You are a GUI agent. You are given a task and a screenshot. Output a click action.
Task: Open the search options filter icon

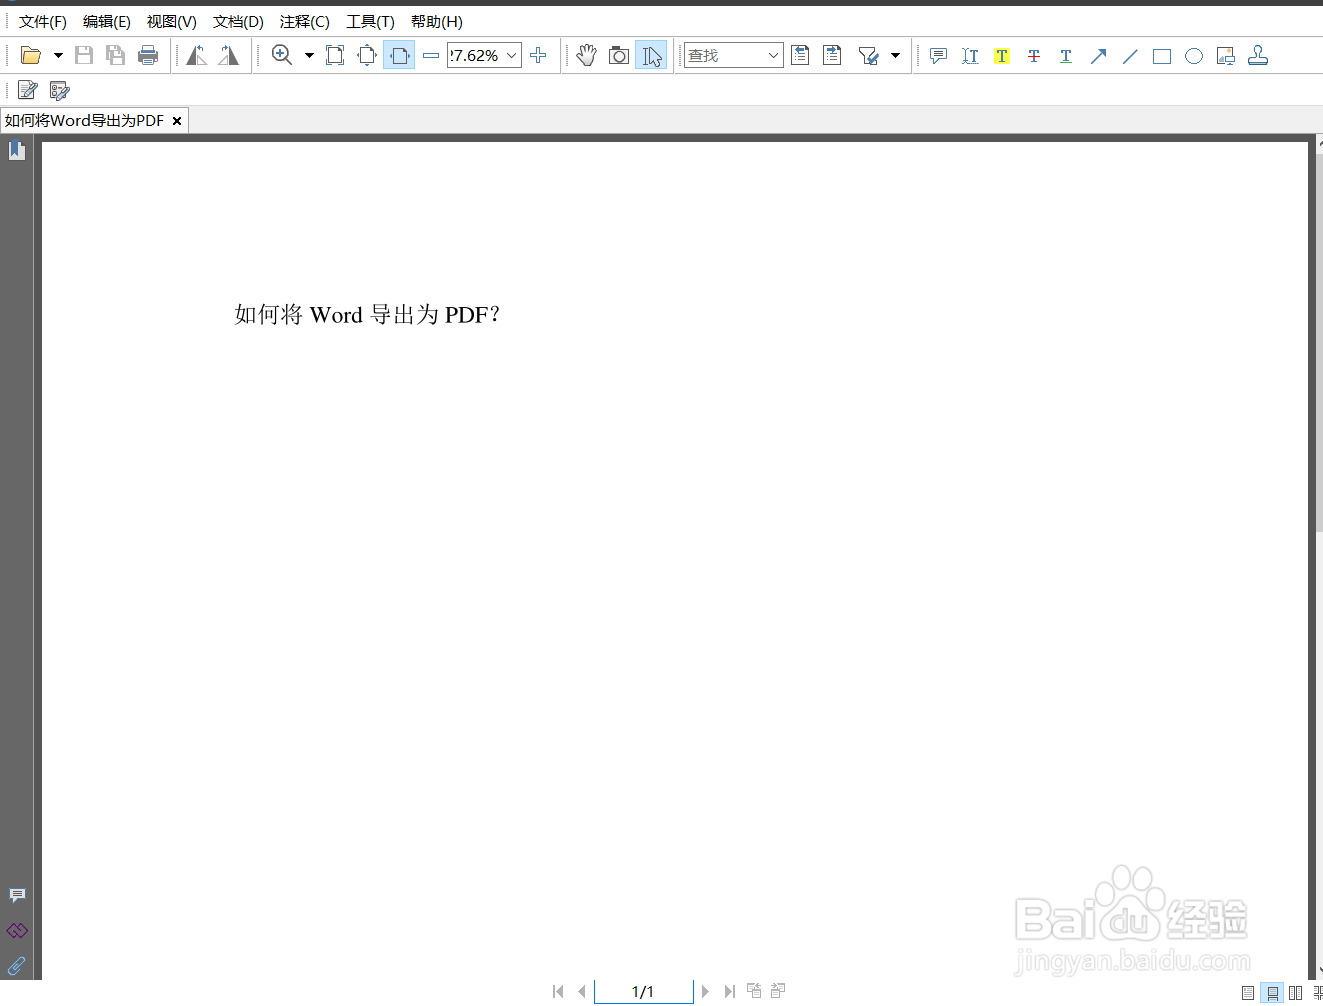click(x=868, y=56)
